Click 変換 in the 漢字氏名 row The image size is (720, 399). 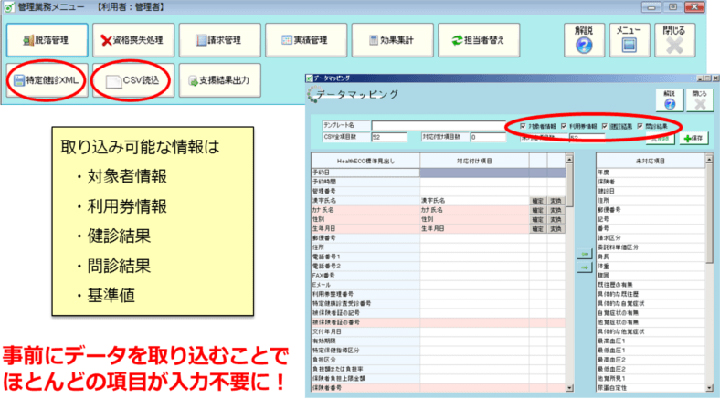[x=556, y=201]
